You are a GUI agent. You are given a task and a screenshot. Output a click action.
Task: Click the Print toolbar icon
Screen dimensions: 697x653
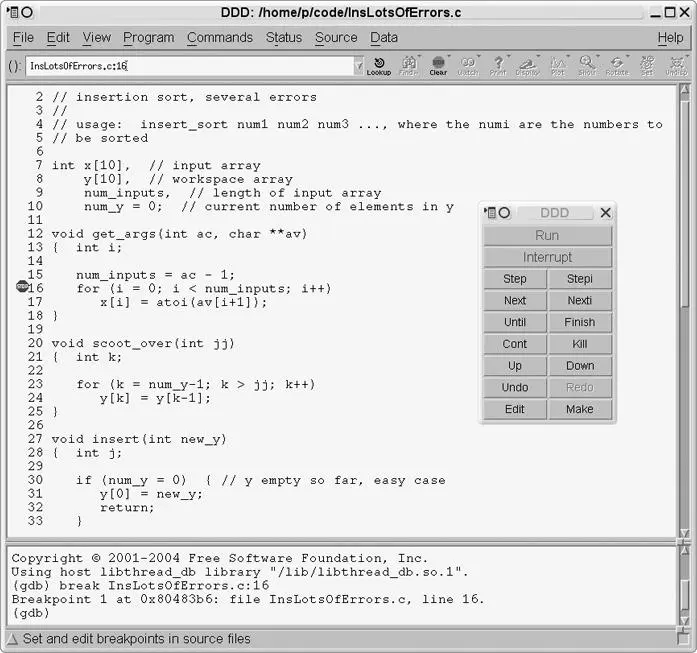(x=498, y=65)
